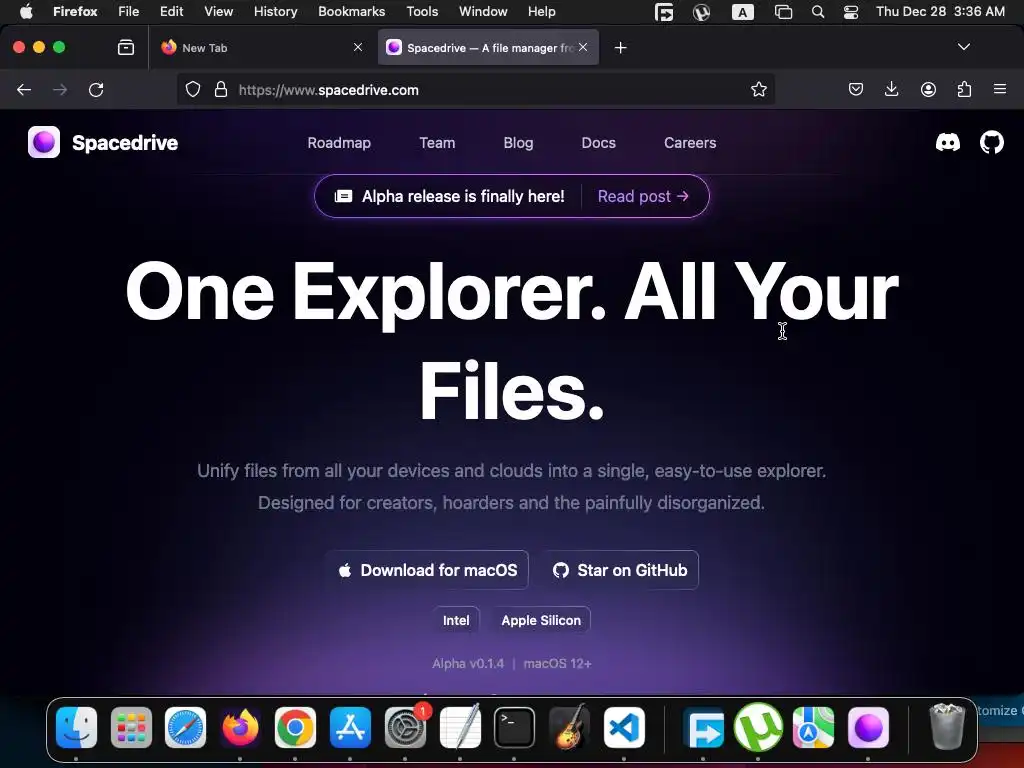Open the Docs page link
Image resolution: width=1024 pixels, height=768 pixels.
pyautogui.click(x=598, y=142)
